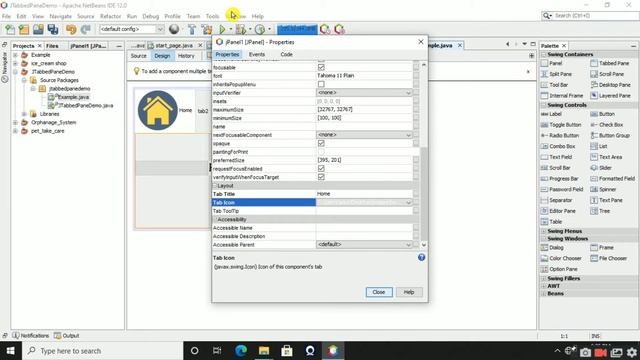
Task: Expand the Swing Menus palette section
Action: point(544,231)
